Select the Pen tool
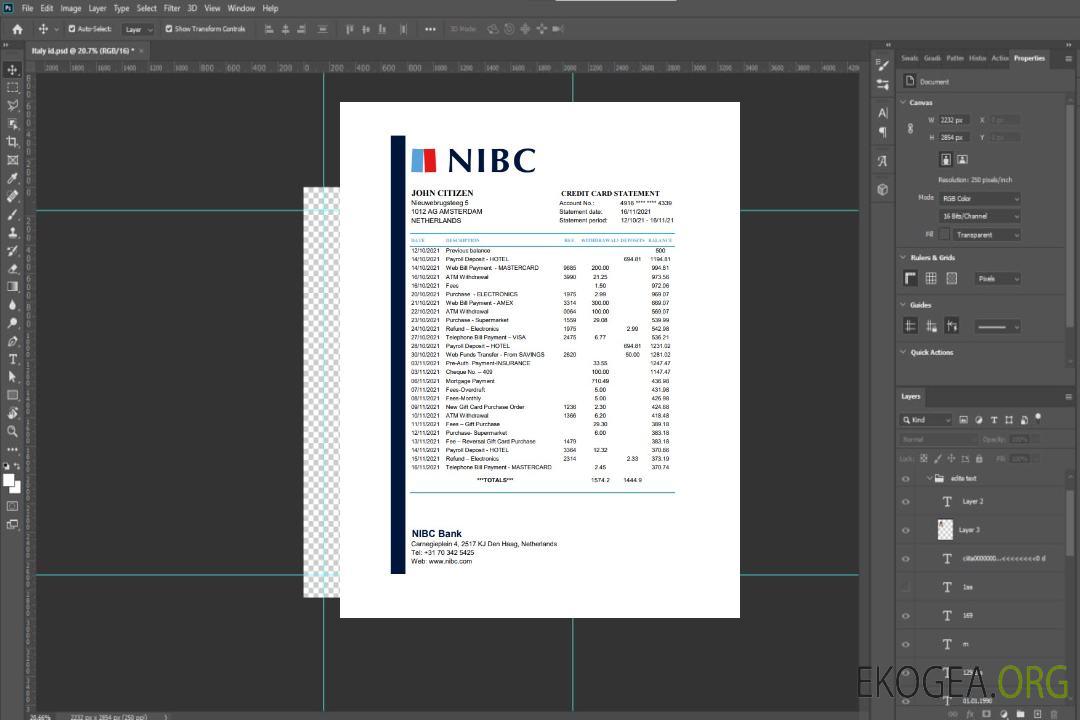The image size is (1080, 720). (12, 341)
